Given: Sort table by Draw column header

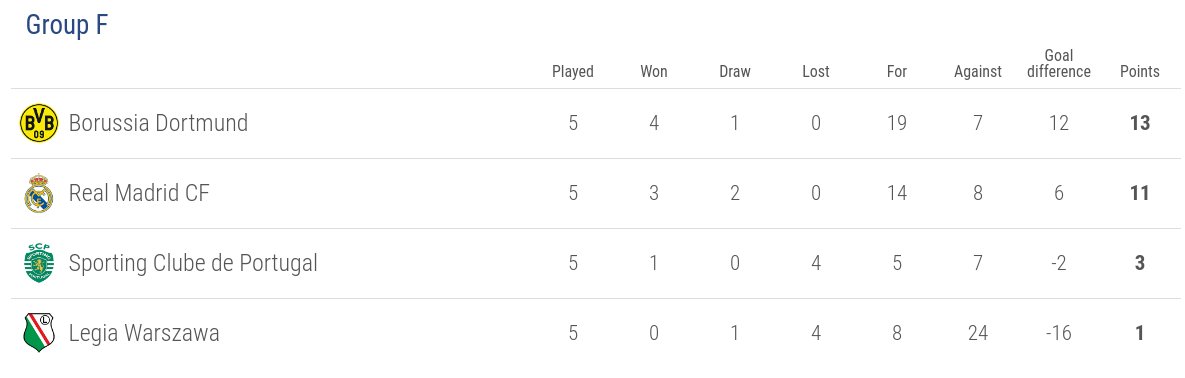Looking at the screenshot, I should (x=735, y=72).
